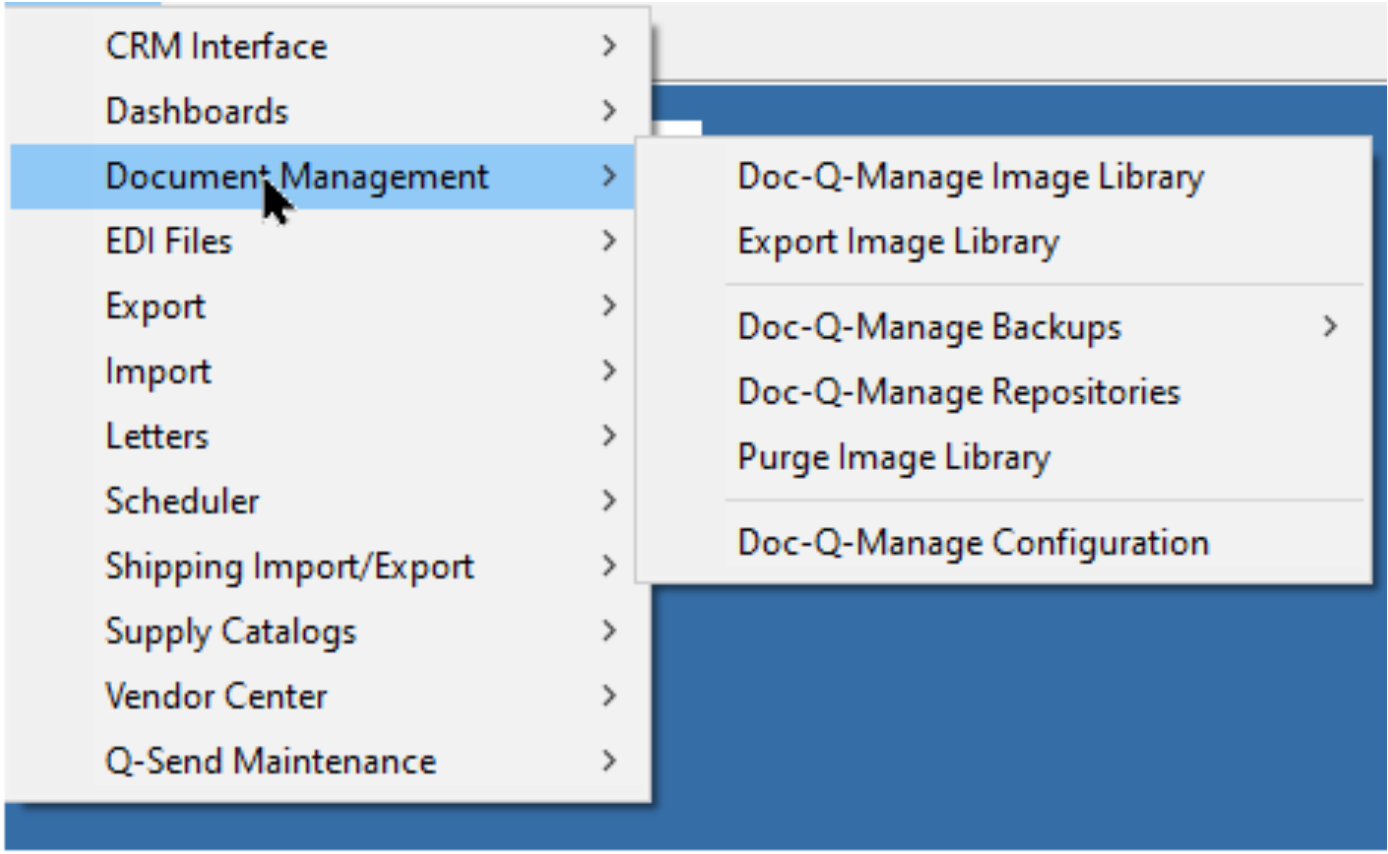Open Doc-Q-Manage Repositories

click(1003, 392)
